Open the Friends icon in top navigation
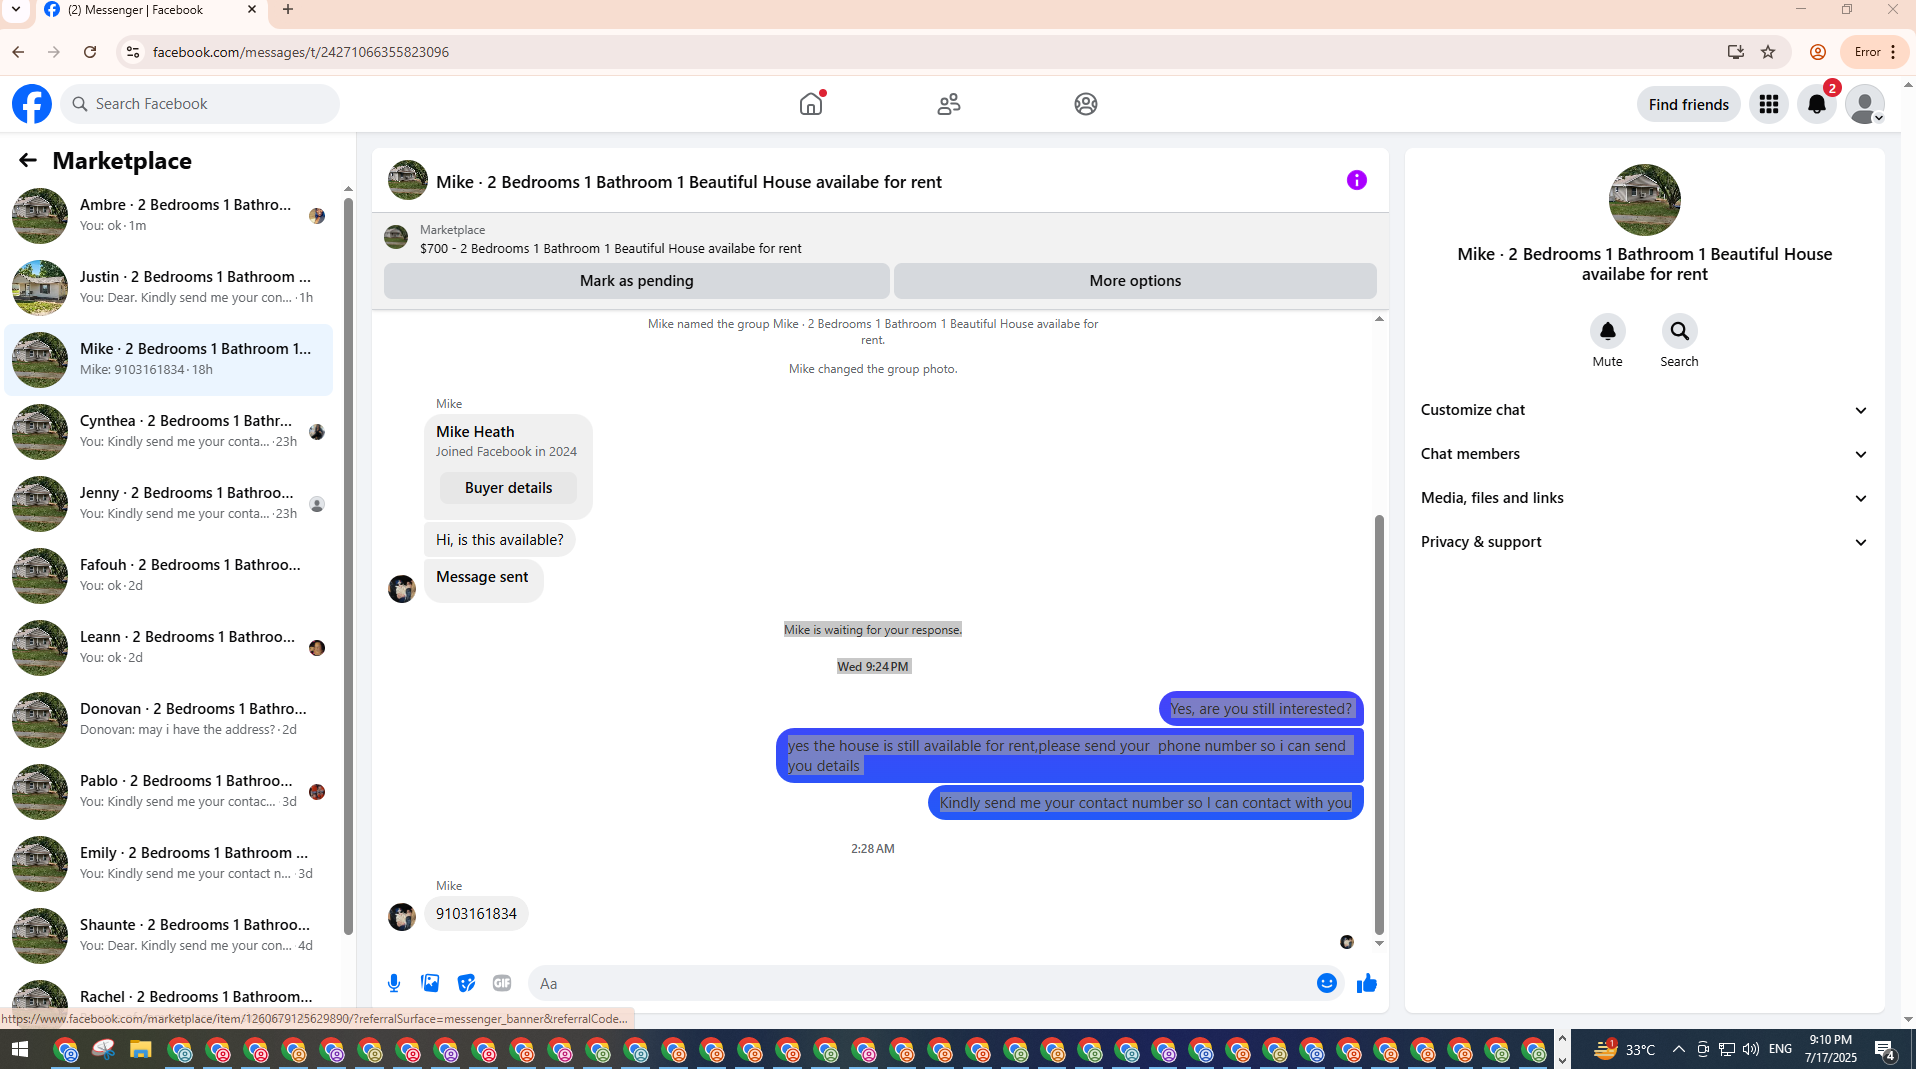Screen dimensions: 1916x1069 [x=949, y=104]
